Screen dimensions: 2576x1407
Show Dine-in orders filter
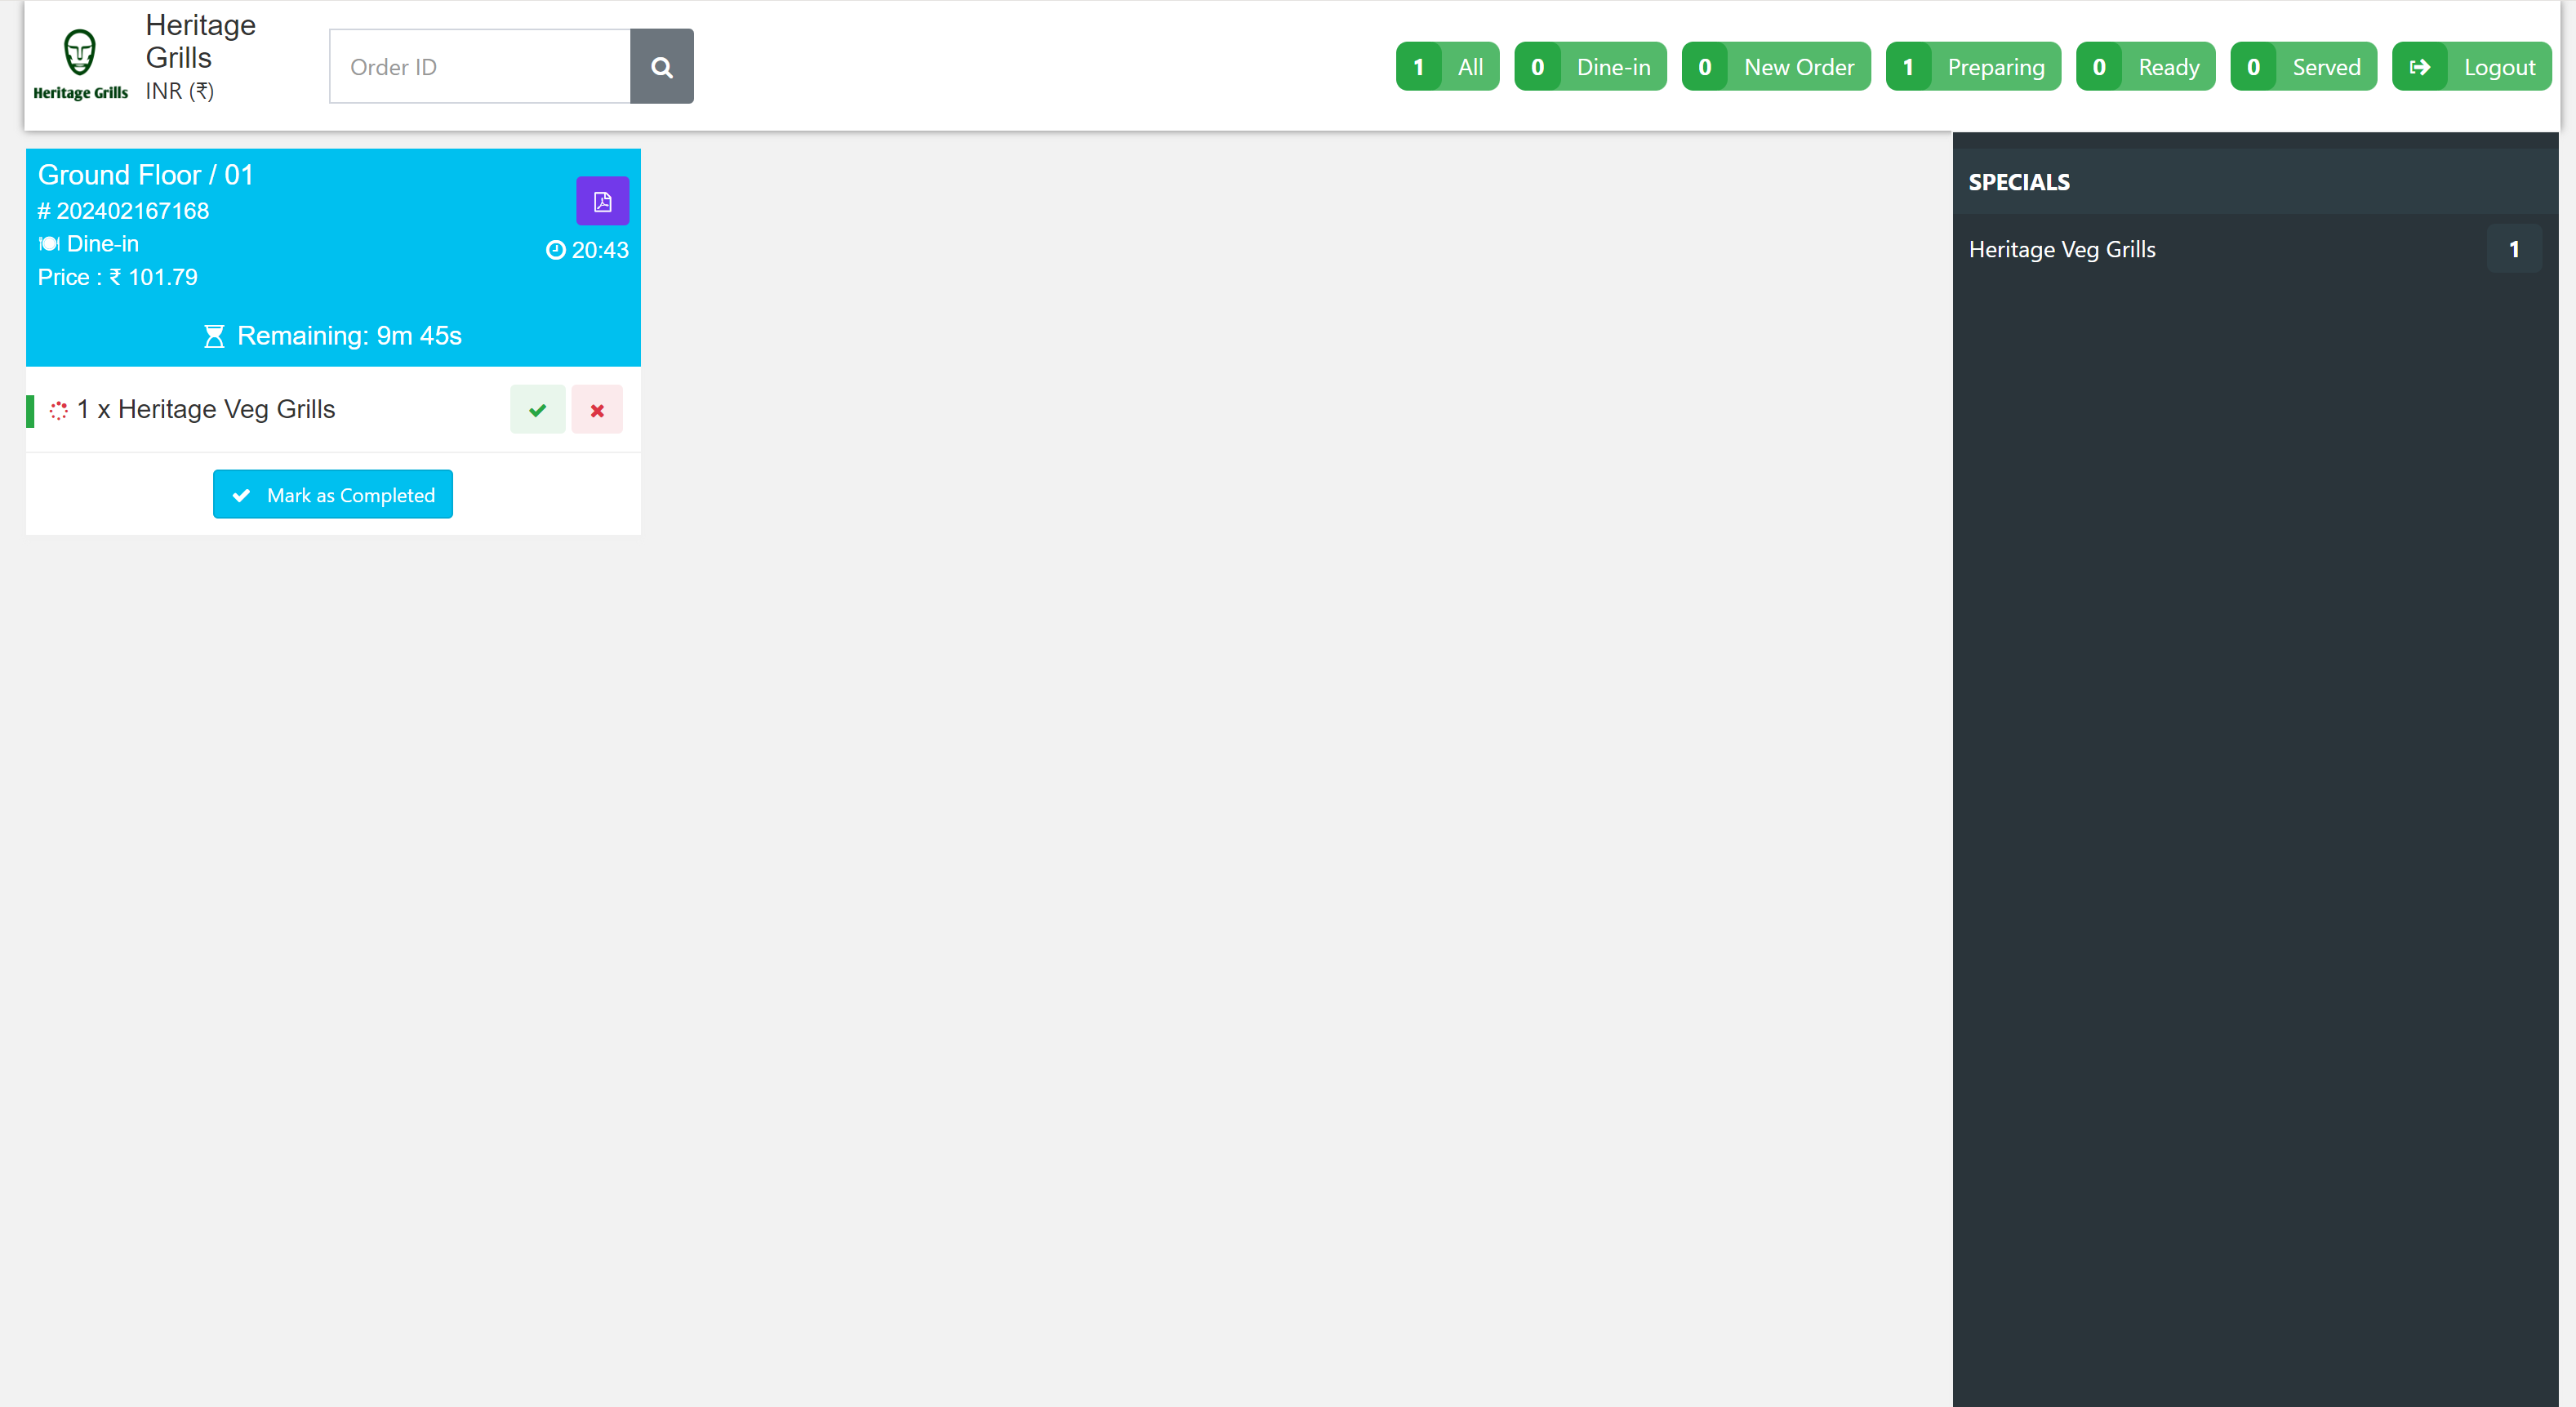[x=1590, y=67]
